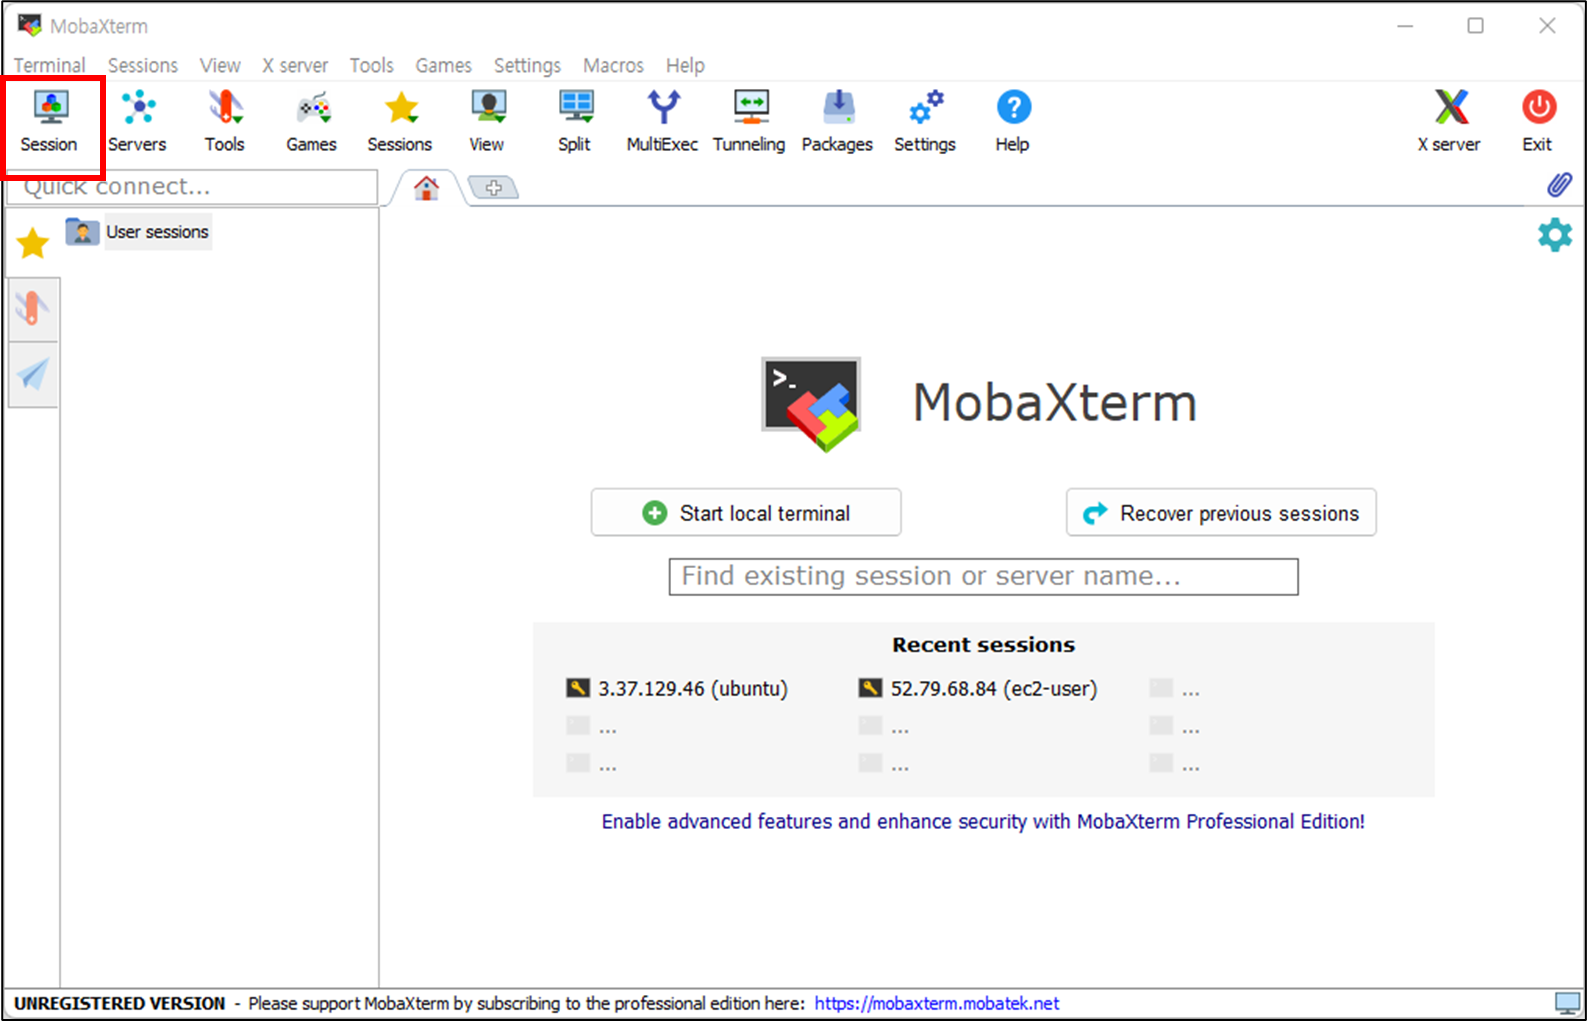1587x1021 pixels.
Task: Switch to the Home tab
Action: click(427, 187)
